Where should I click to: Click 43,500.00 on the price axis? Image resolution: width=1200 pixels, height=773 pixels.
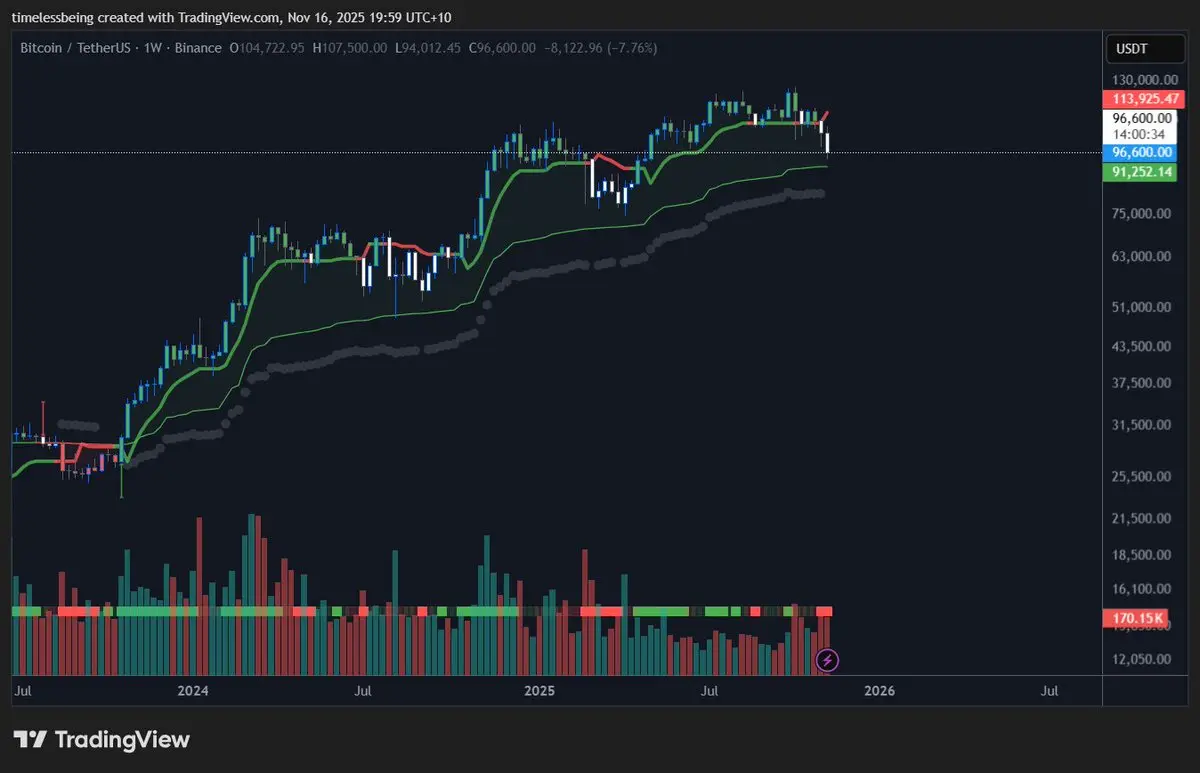(1142, 346)
